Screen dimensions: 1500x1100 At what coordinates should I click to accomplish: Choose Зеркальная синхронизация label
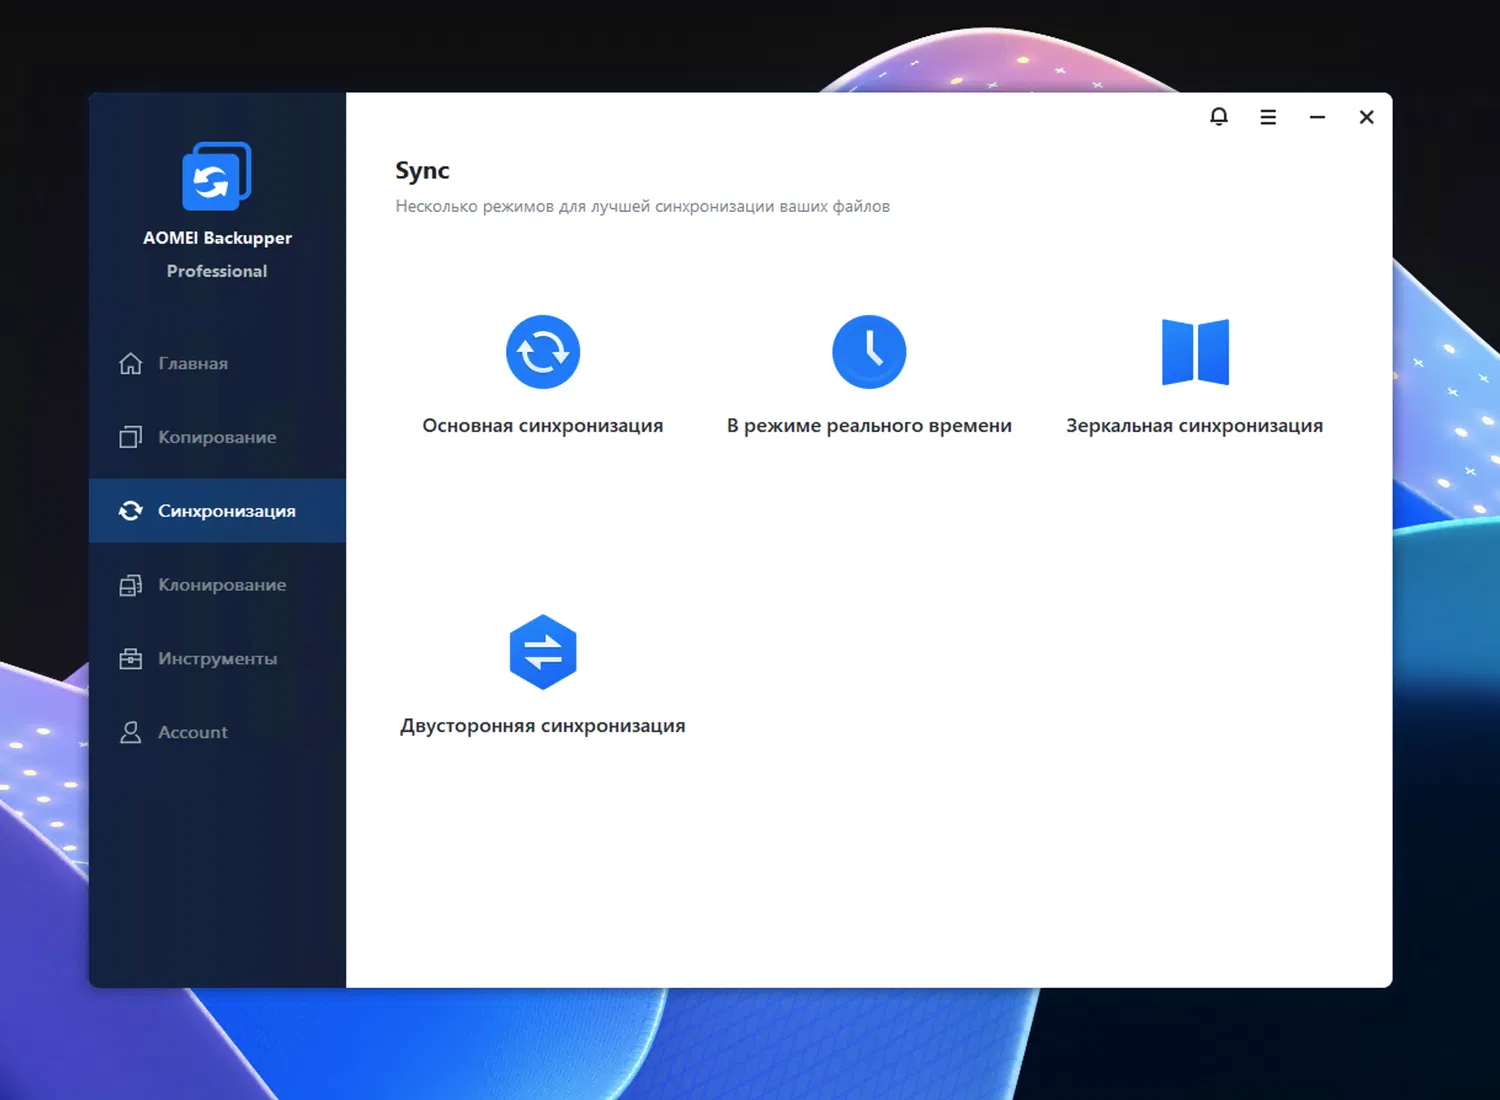[1195, 426]
